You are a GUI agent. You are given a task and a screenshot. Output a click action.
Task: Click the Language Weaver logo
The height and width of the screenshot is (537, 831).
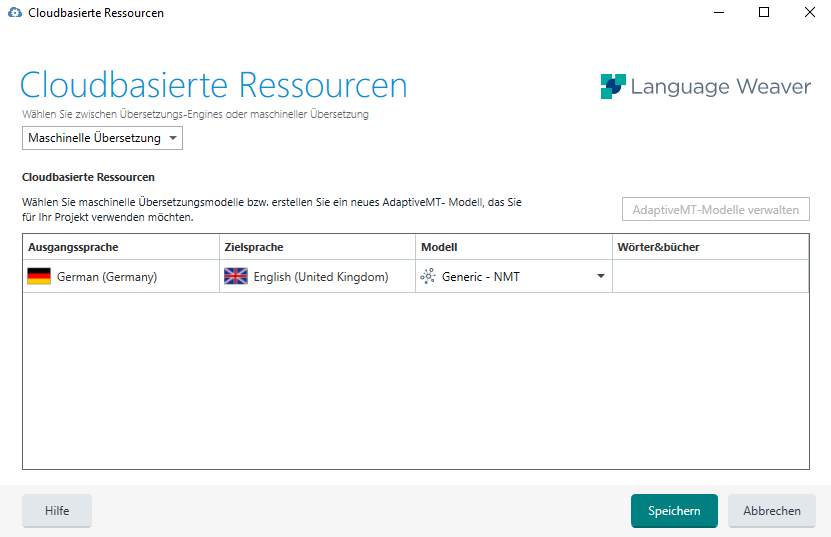[705, 86]
